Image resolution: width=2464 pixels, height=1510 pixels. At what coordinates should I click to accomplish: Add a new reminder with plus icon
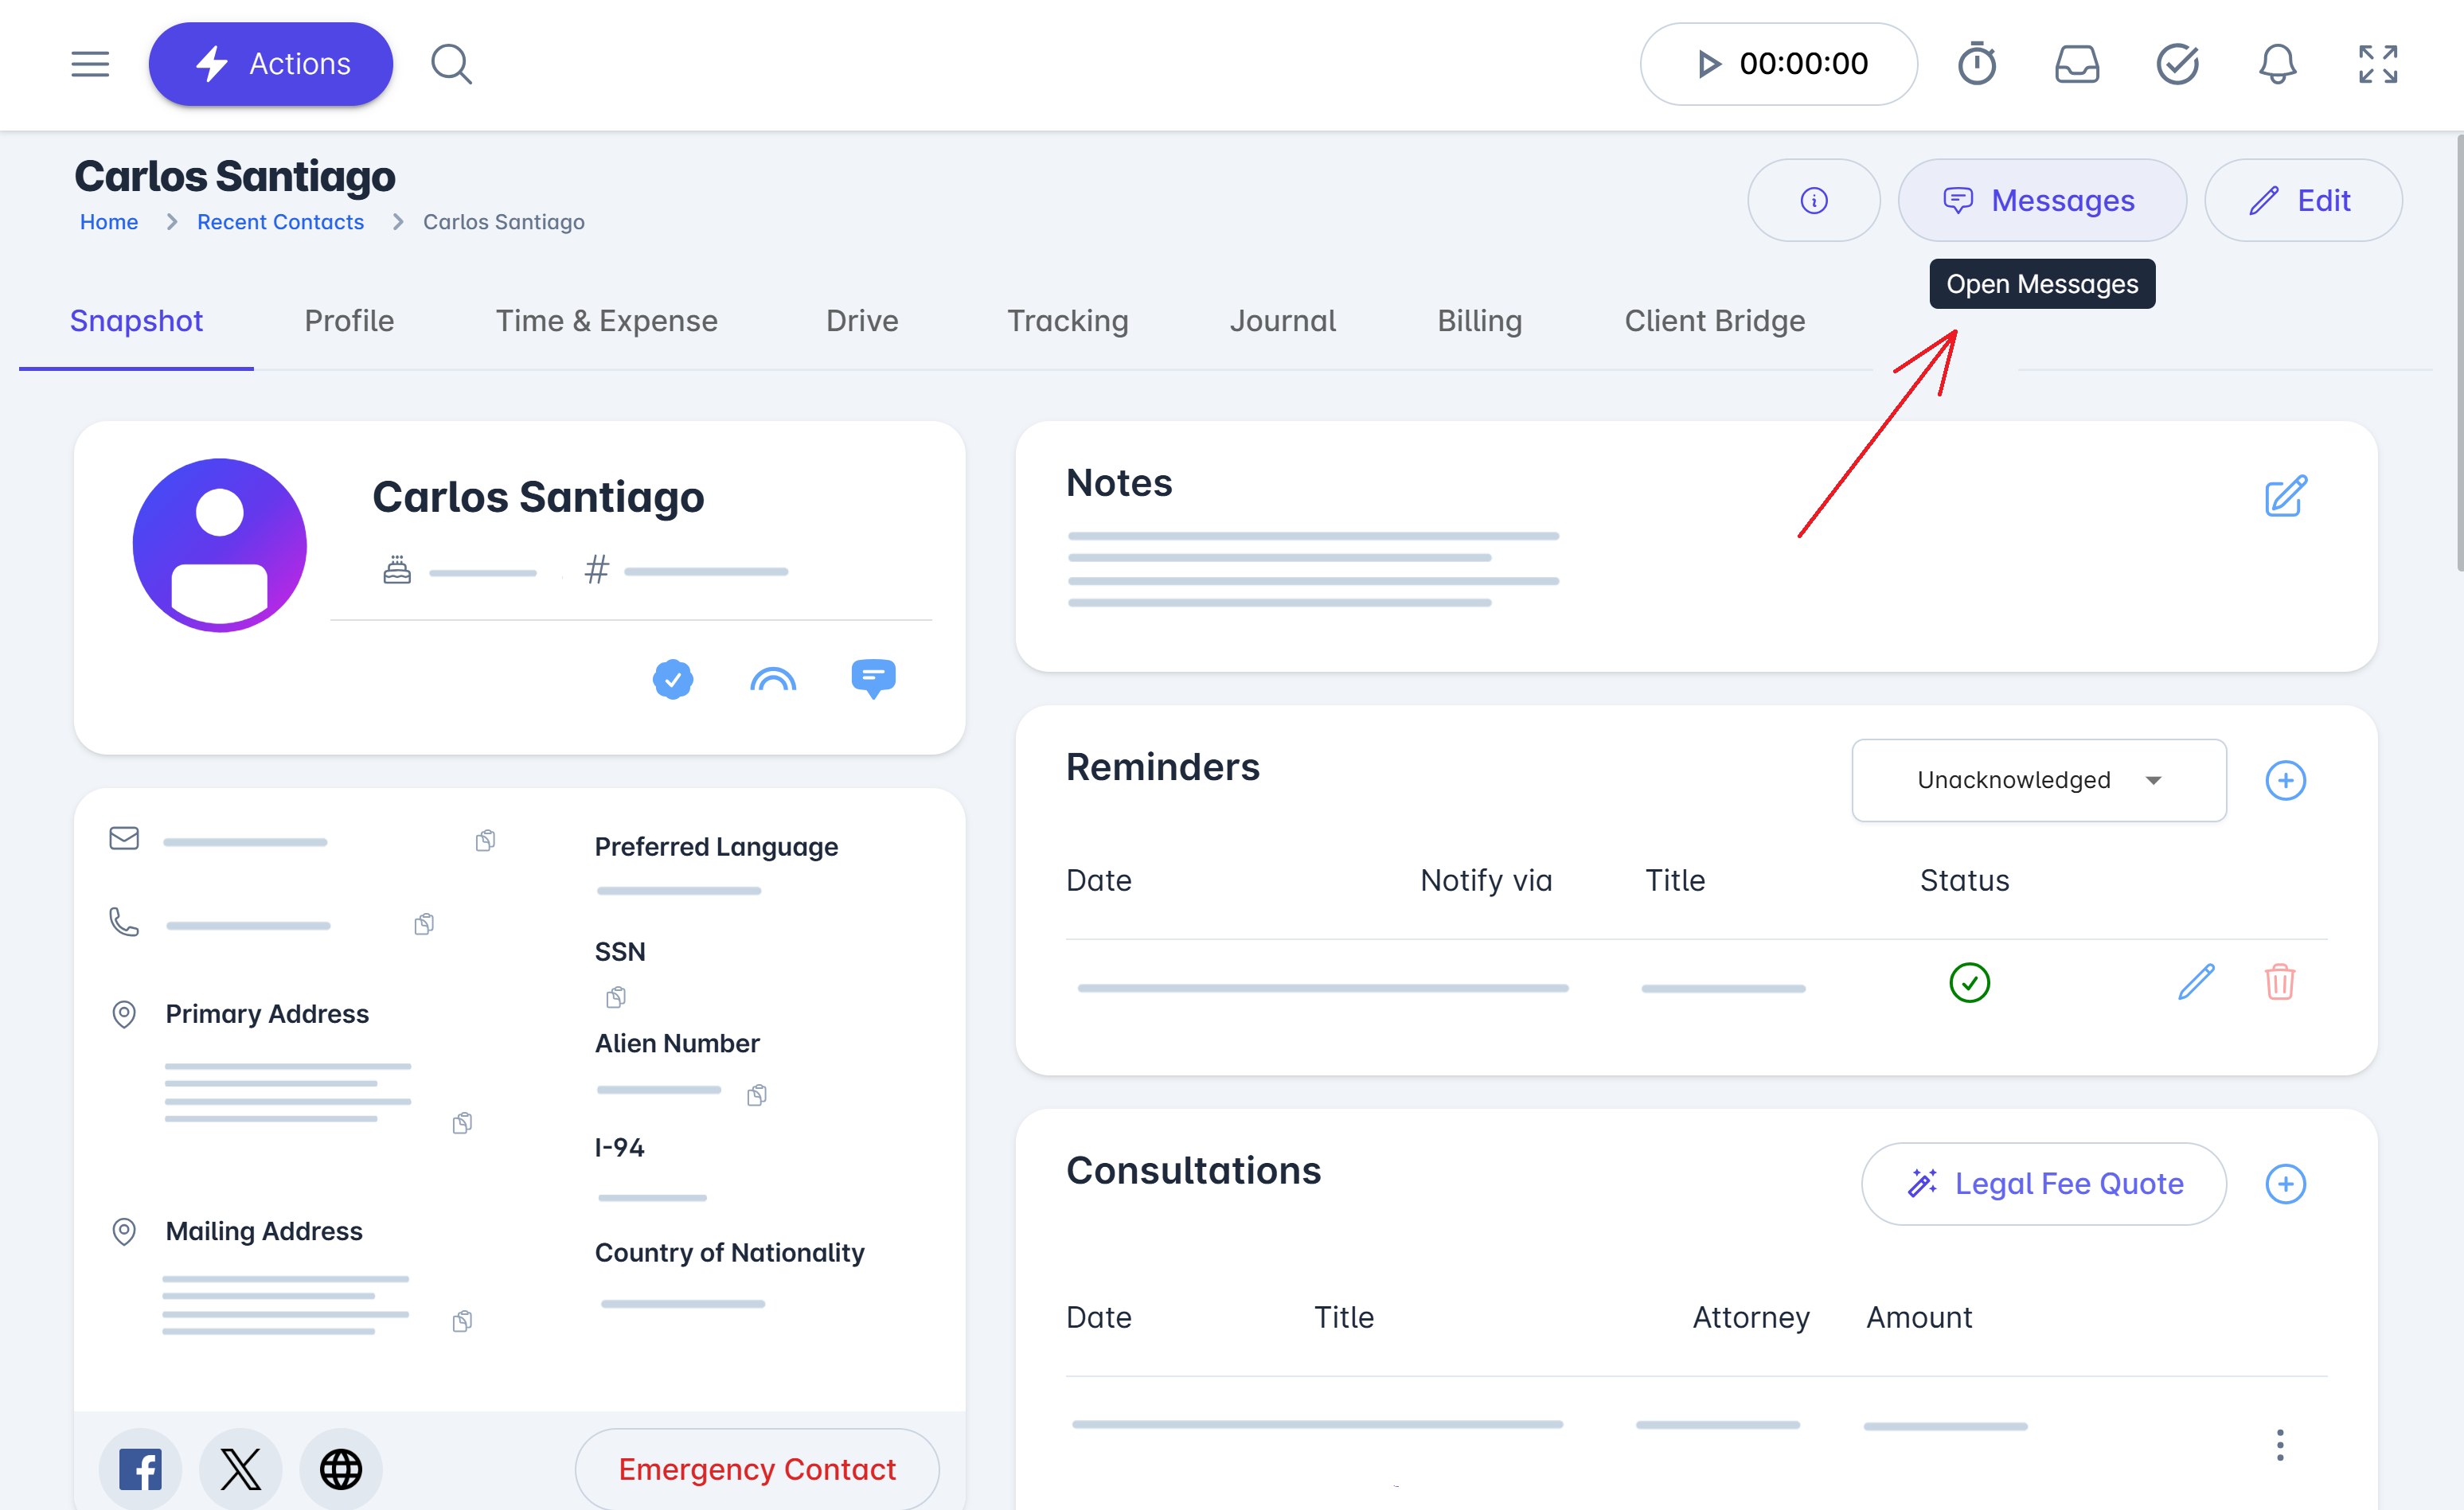pos(2285,780)
